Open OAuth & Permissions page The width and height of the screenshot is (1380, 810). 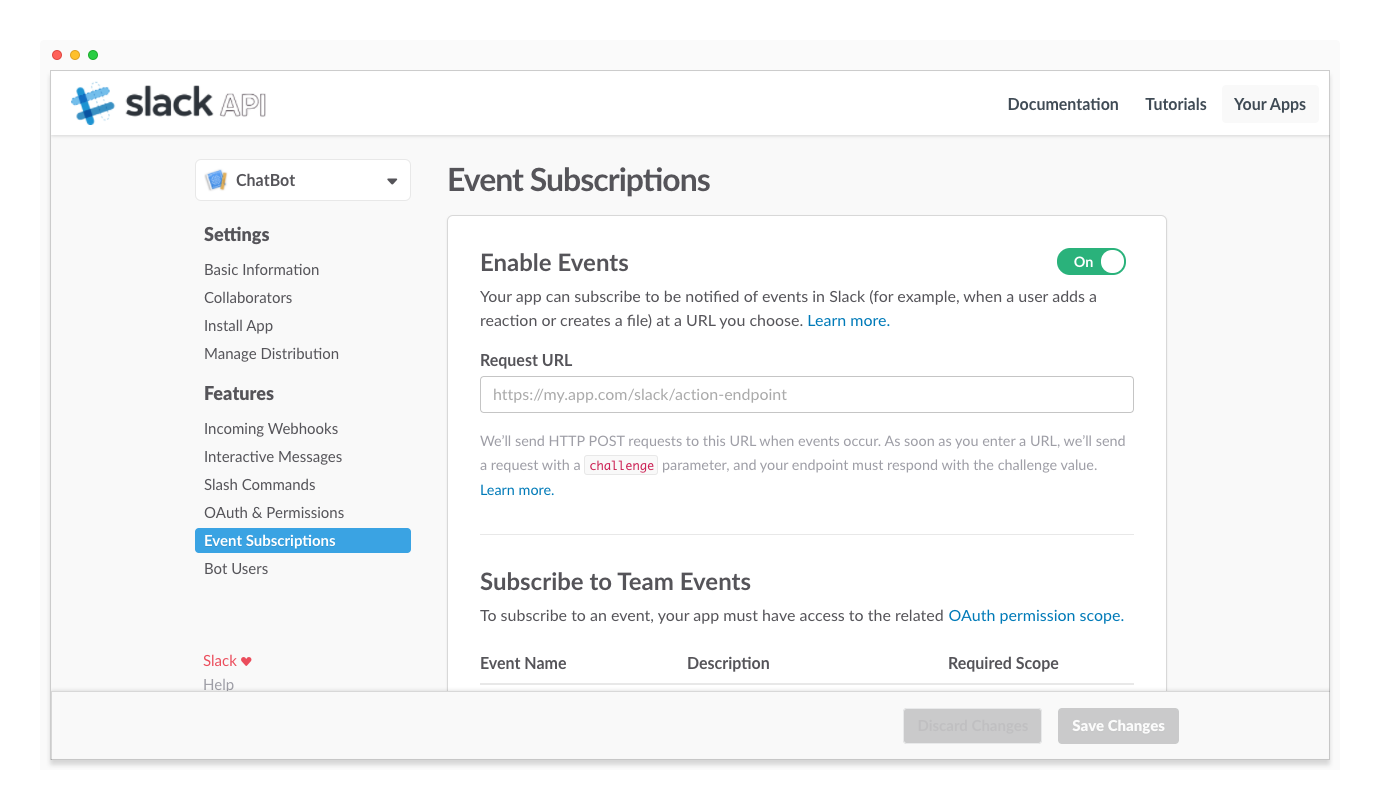[274, 513]
